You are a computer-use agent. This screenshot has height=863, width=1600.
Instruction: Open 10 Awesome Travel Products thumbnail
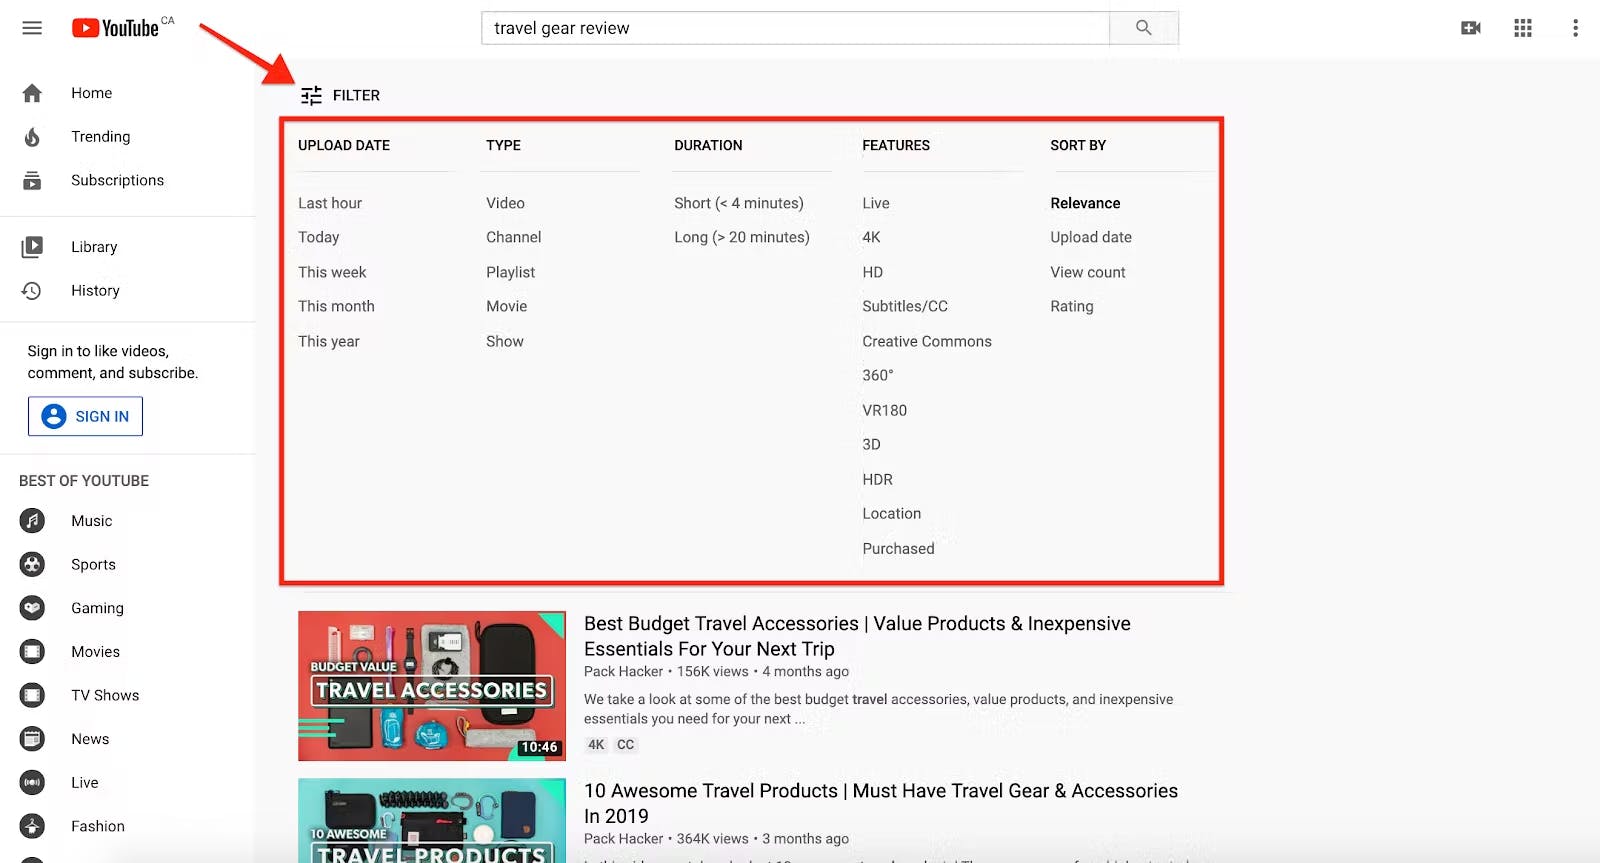point(432,821)
